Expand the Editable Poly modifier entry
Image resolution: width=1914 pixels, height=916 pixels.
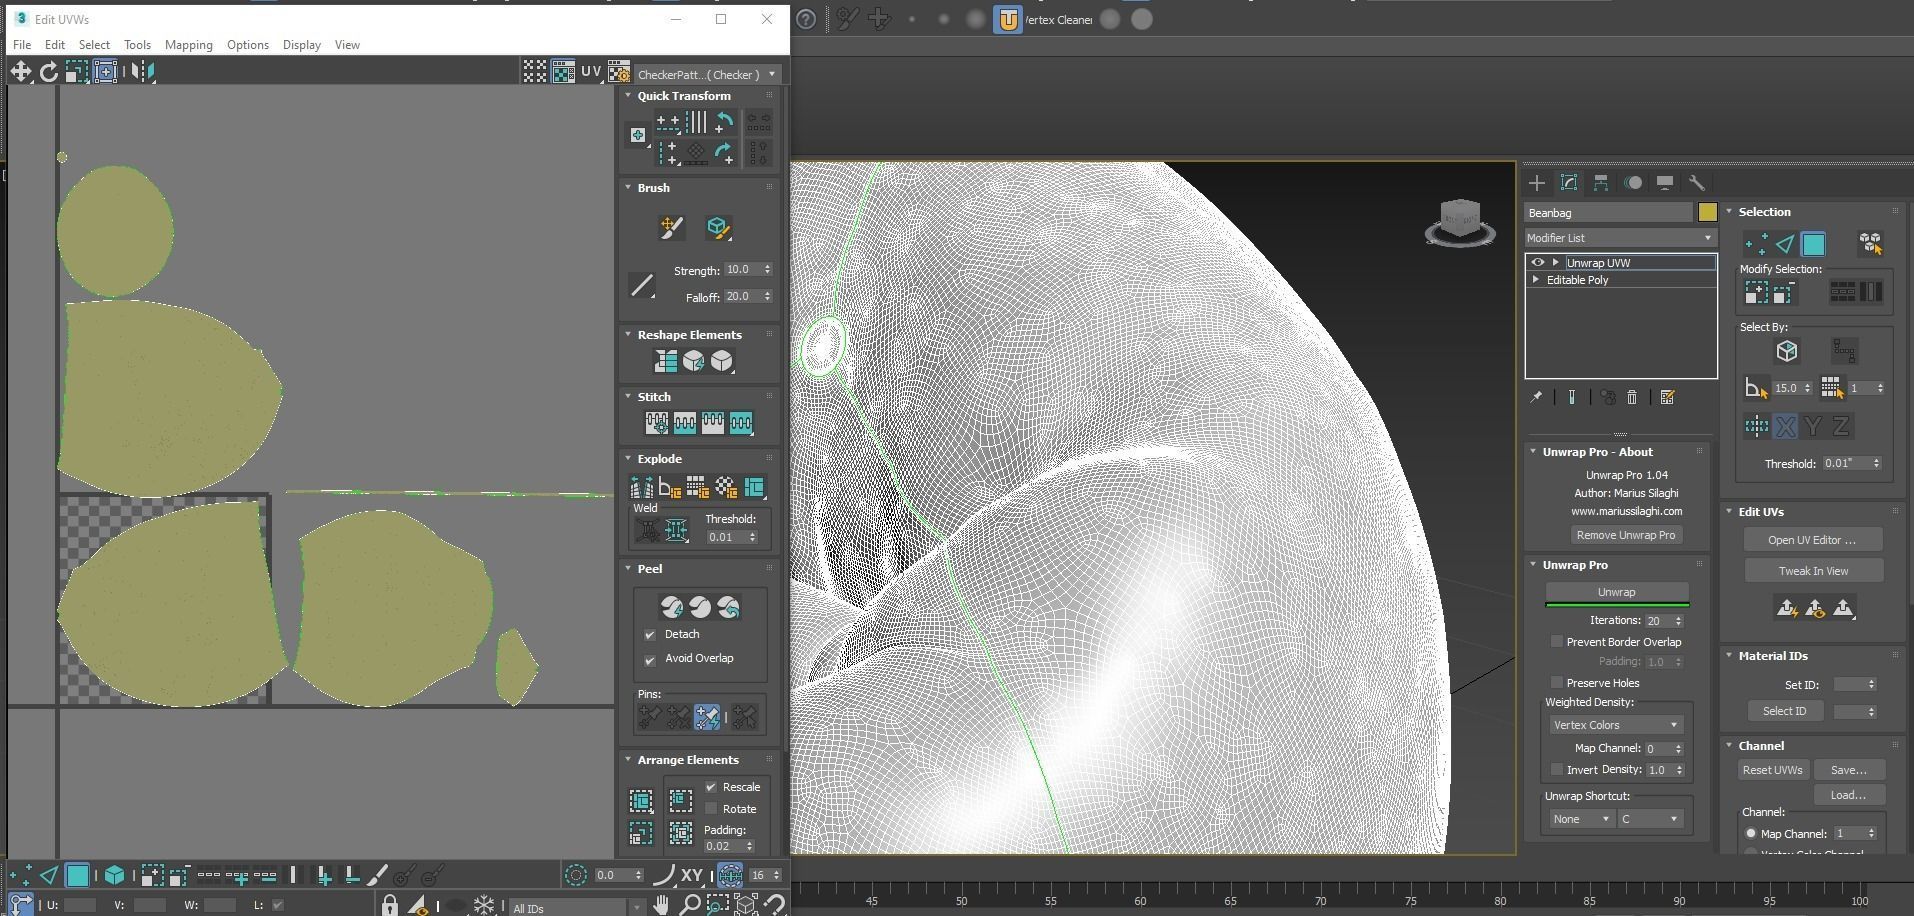pos(1536,280)
